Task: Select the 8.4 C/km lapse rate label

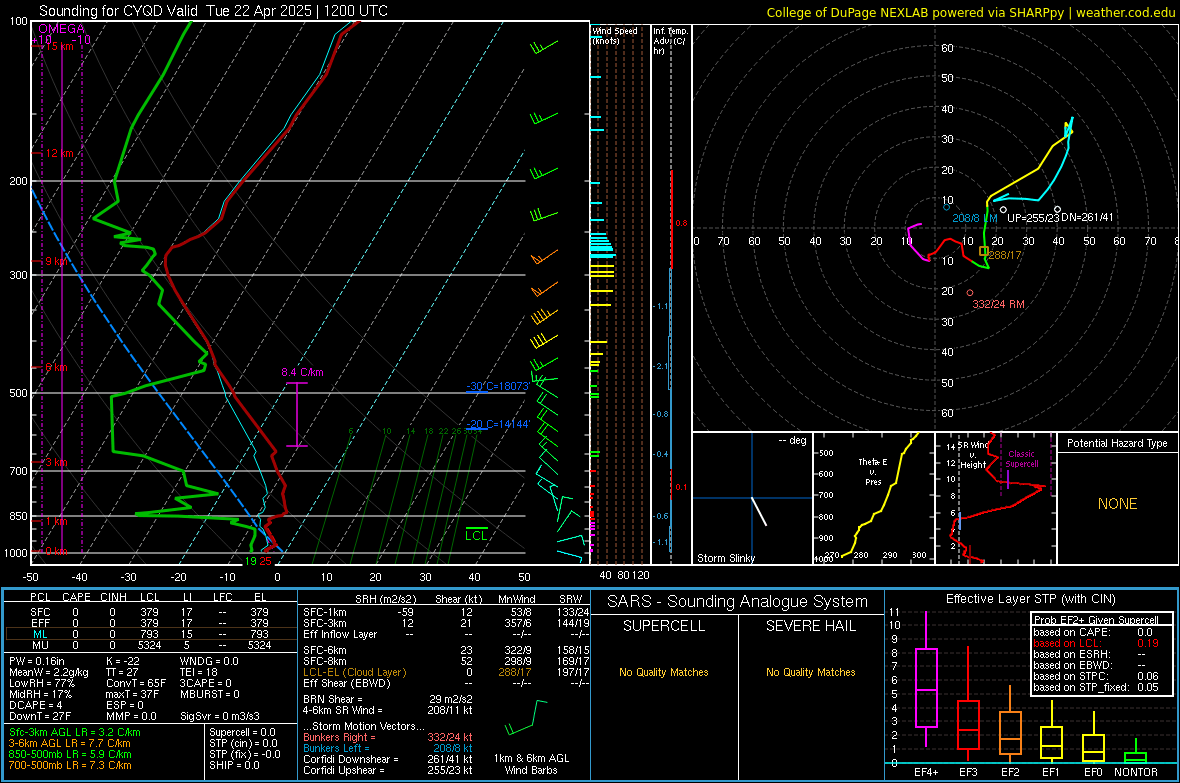Action: 303,372
